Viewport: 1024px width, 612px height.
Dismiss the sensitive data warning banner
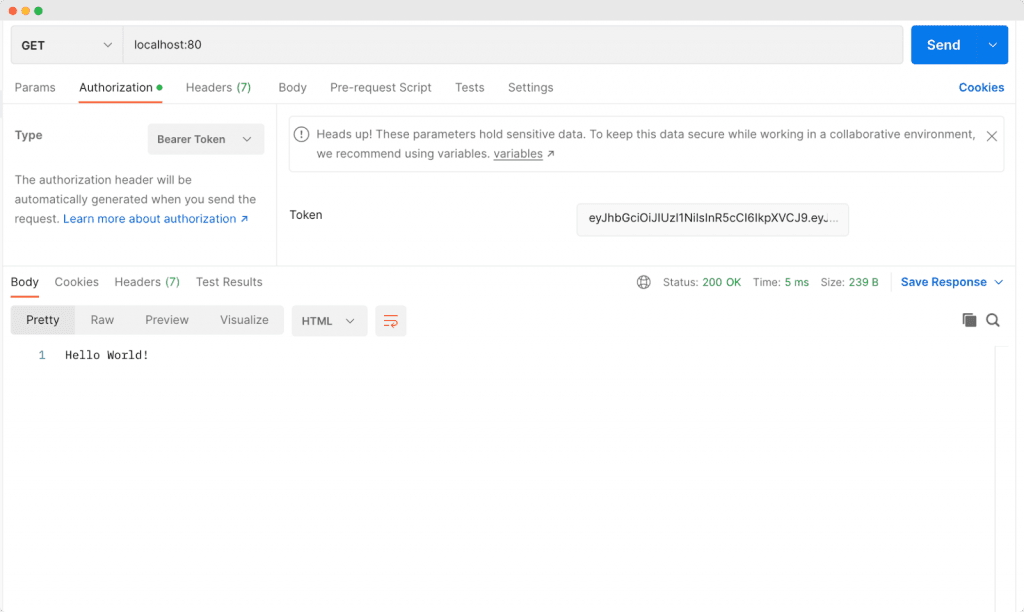[991, 137]
